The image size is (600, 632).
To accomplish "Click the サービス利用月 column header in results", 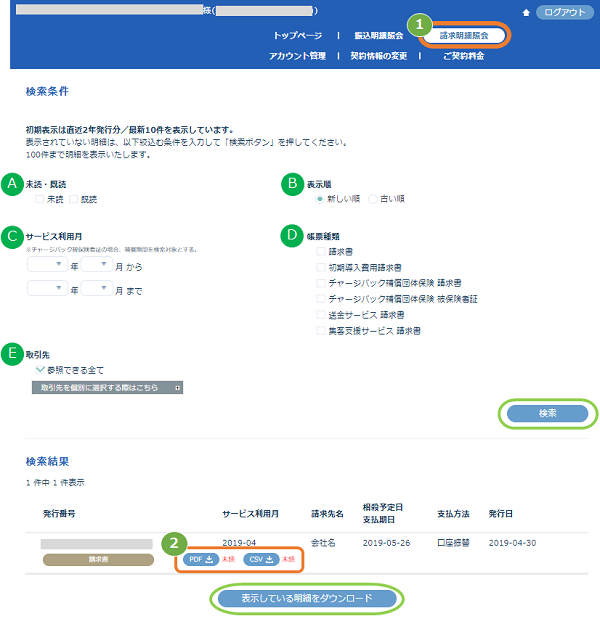I will (x=250, y=514).
